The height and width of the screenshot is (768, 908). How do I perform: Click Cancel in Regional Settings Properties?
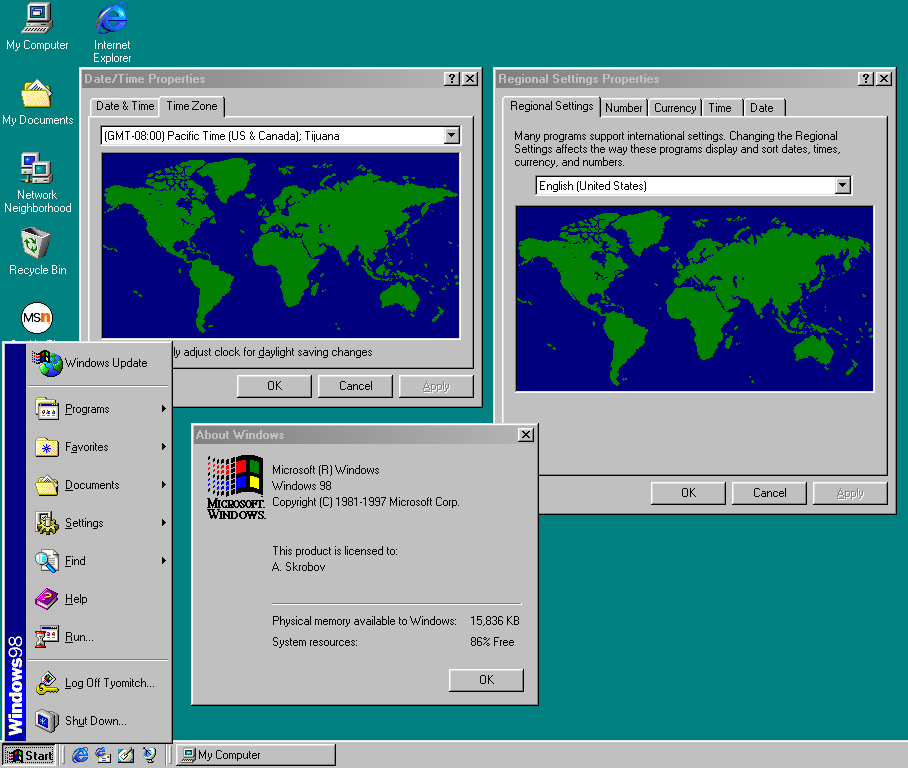point(770,493)
